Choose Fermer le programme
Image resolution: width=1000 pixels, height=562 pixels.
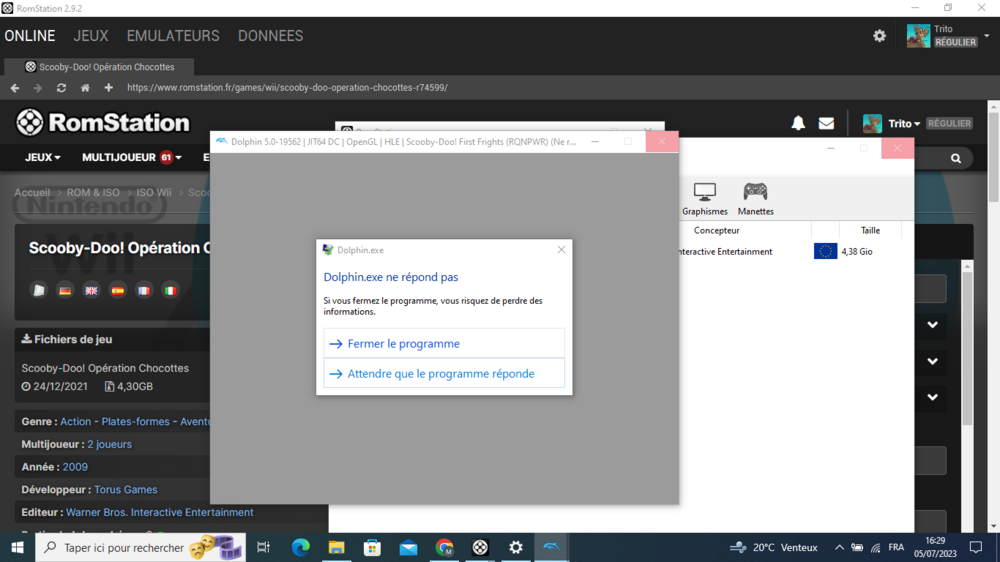point(444,343)
